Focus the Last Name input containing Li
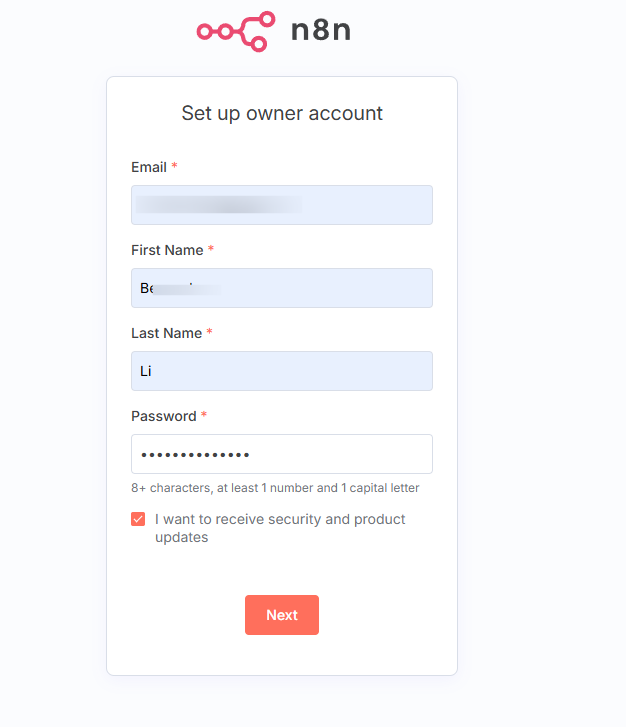This screenshot has height=727, width=626. tap(282, 371)
